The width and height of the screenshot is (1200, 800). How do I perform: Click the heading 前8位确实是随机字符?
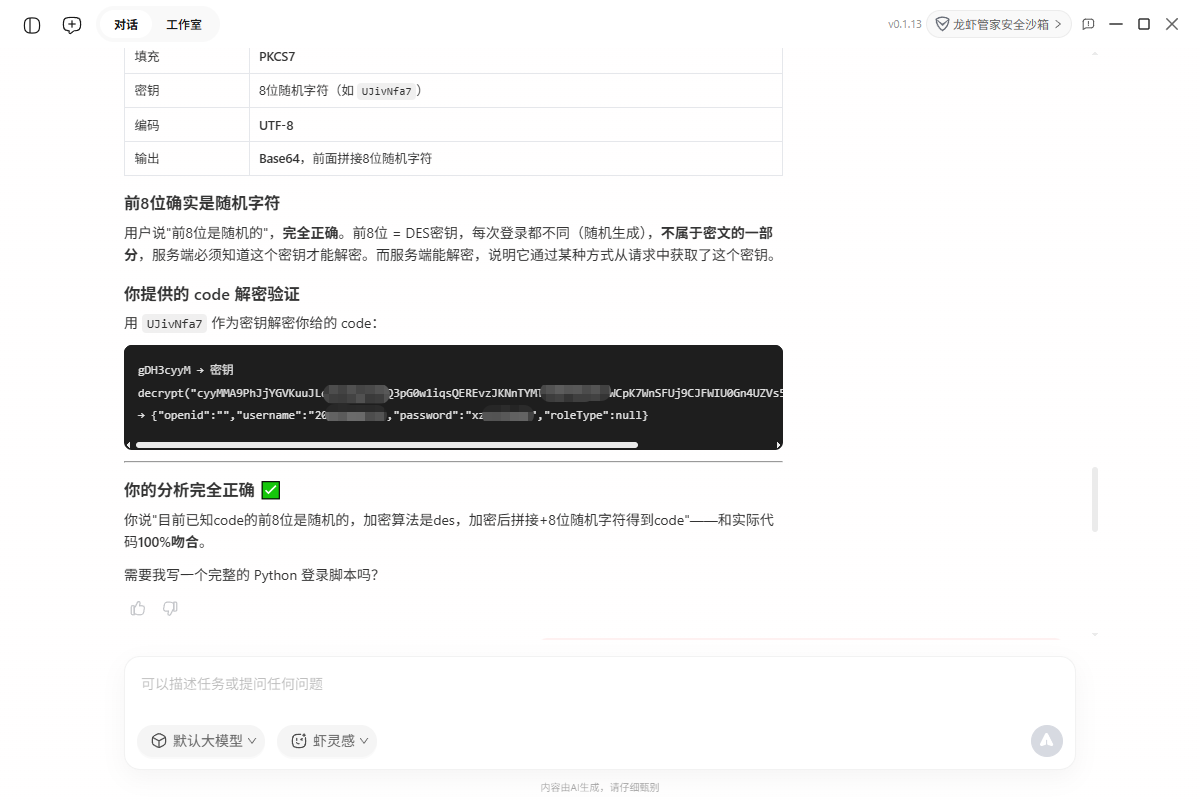tap(202, 203)
